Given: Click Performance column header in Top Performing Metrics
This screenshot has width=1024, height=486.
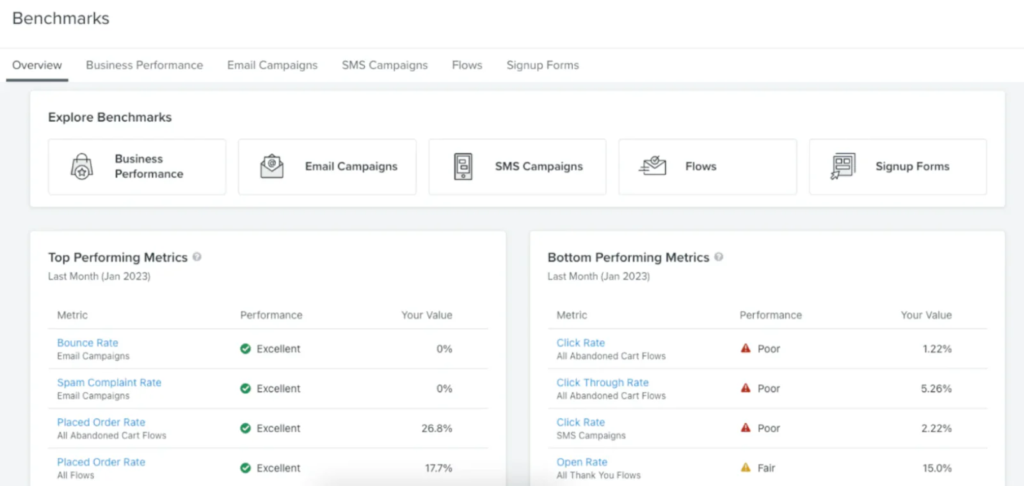Looking at the screenshot, I should click(x=271, y=316).
